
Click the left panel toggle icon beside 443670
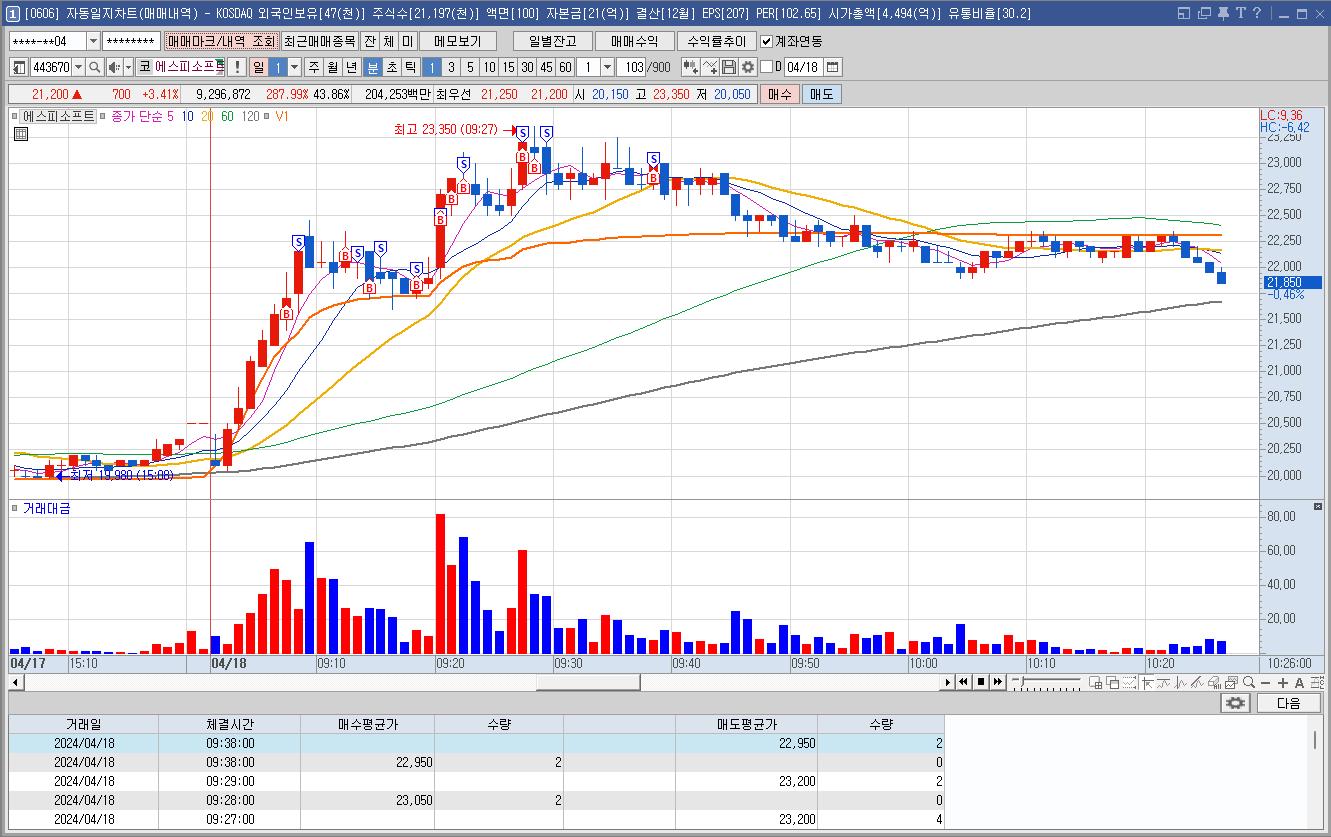point(19,67)
